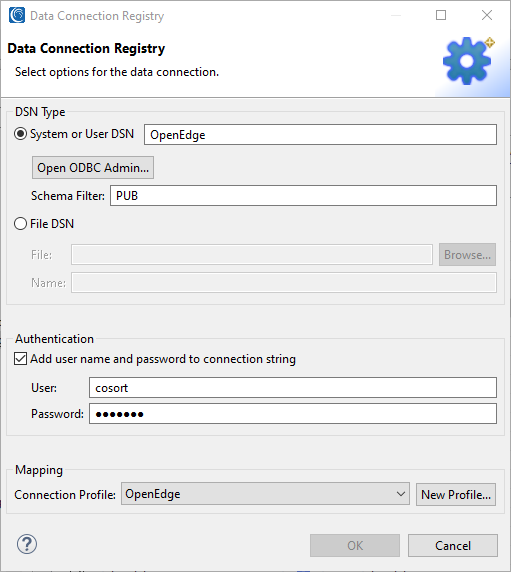Focus the System or User DSN text field

tap(320, 135)
